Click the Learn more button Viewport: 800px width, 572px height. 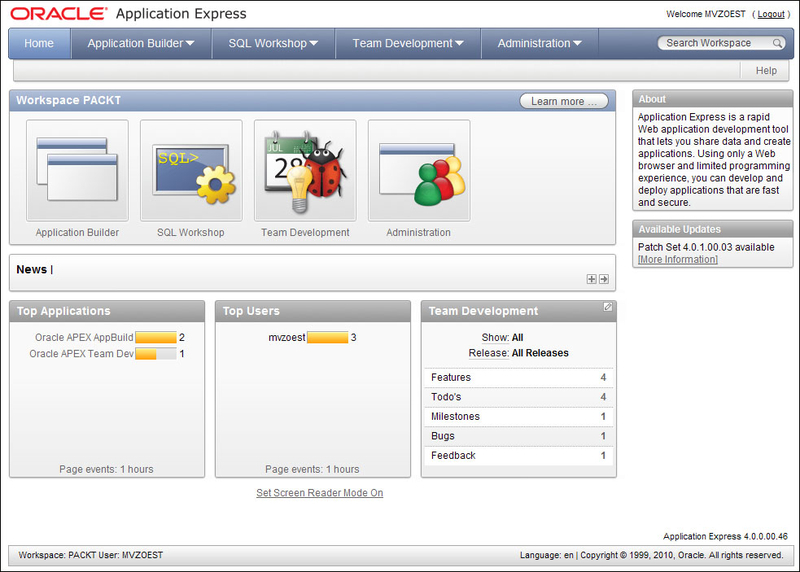564,101
